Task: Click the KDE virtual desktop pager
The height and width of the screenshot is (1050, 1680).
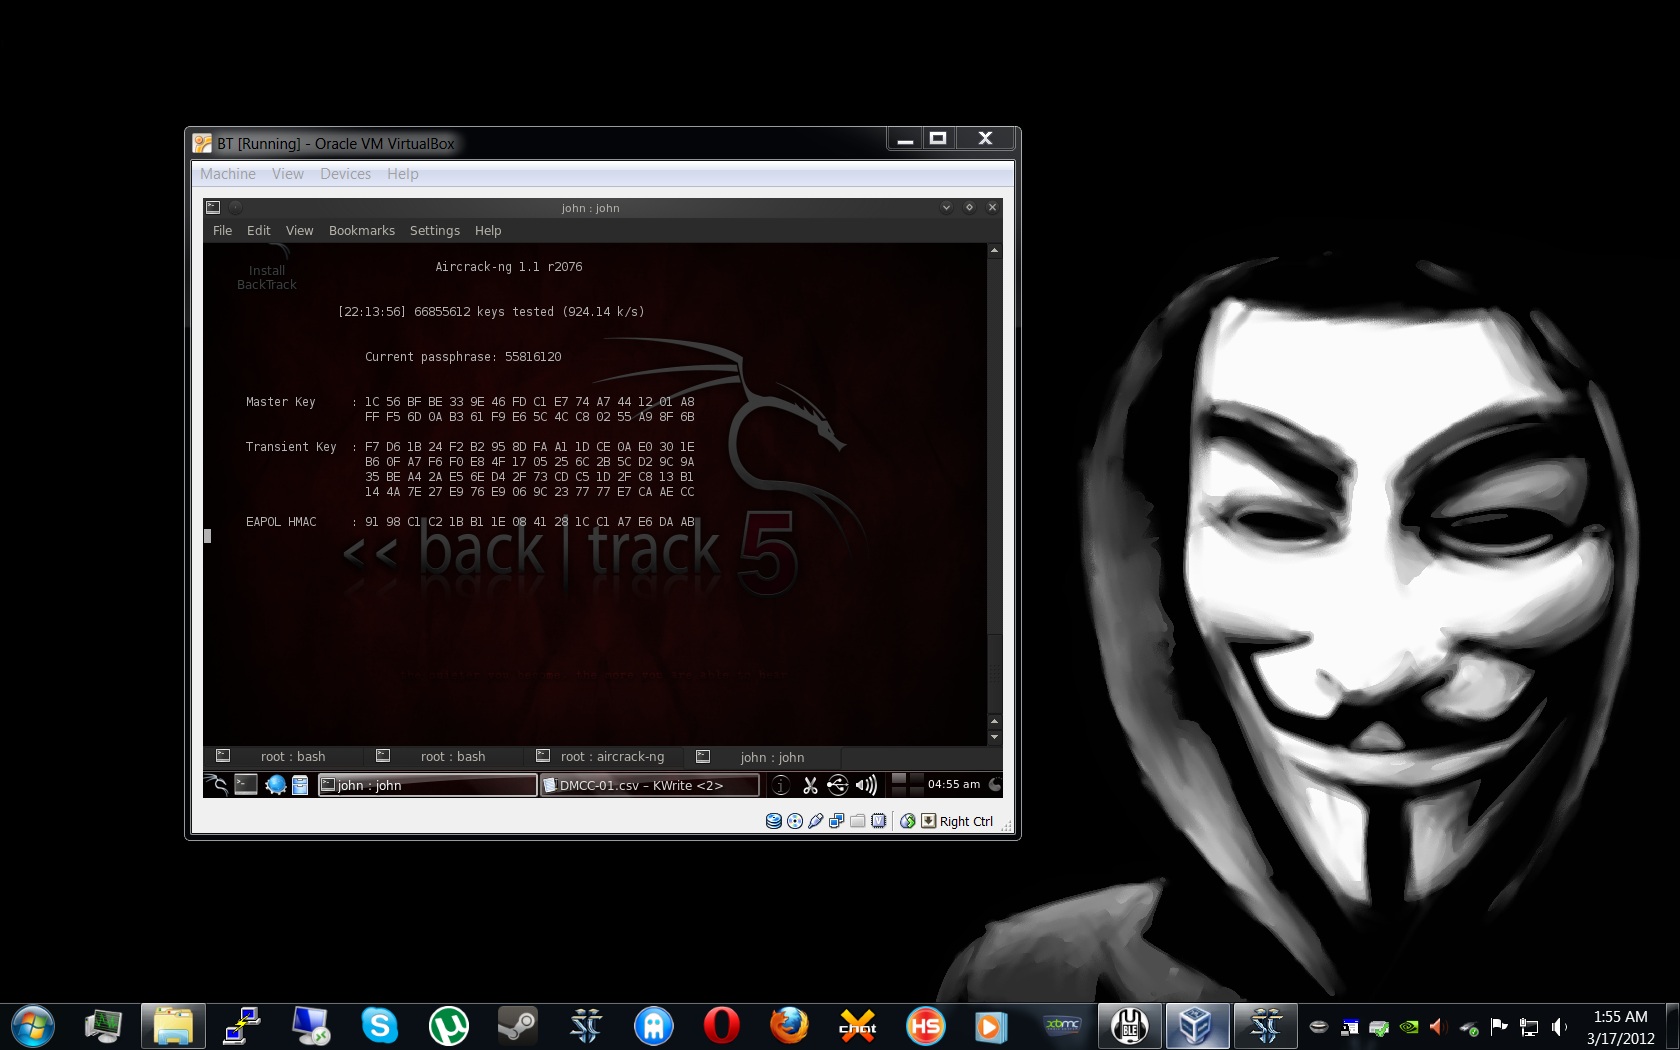Action: [906, 785]
